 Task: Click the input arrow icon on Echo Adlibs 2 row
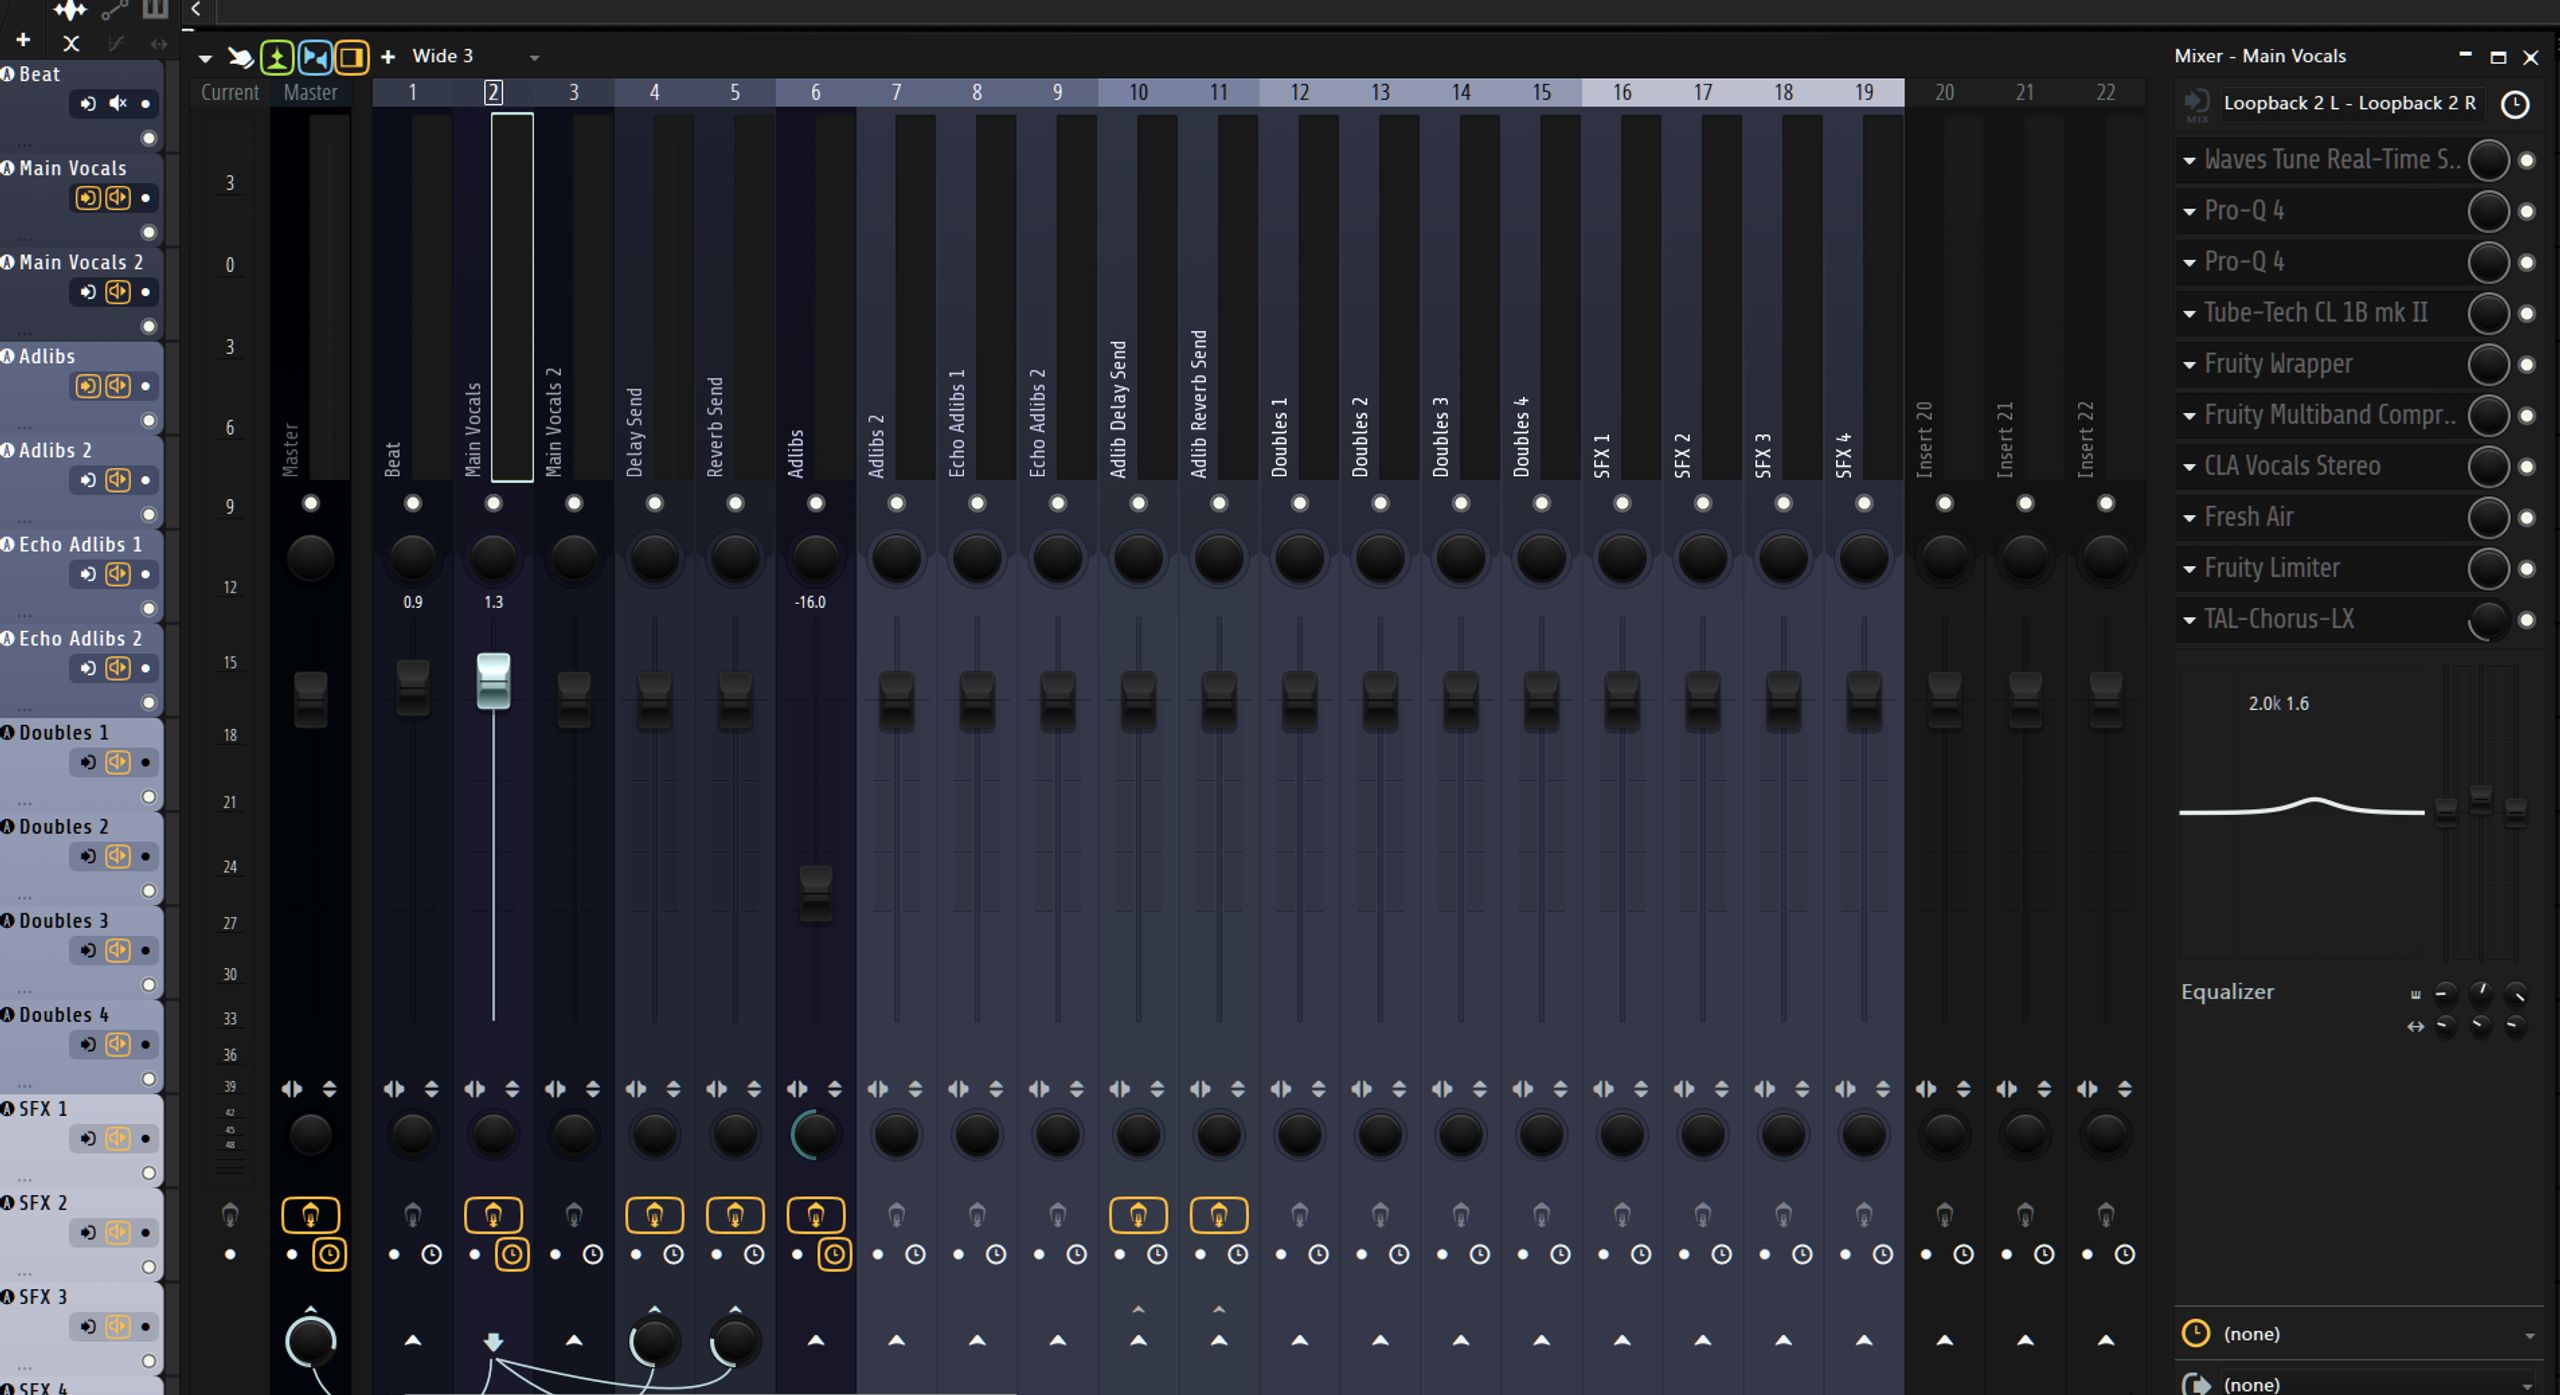[88, 668]
